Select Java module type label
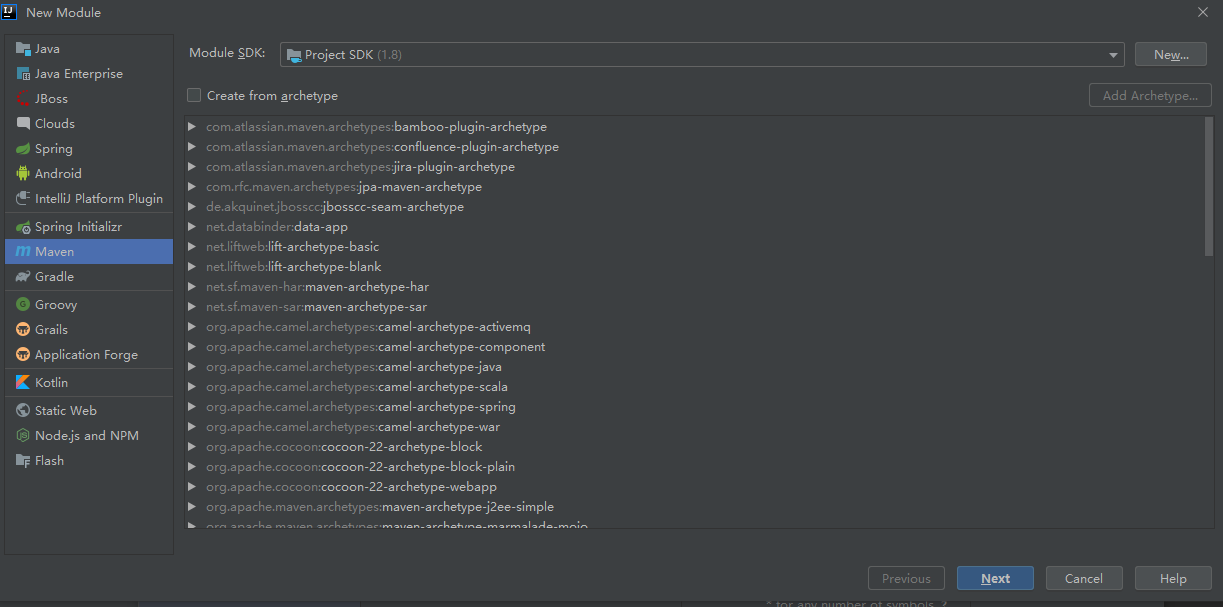Image resolution: width=1223 pixels, height=607 pixels. [x=47, y=48]
